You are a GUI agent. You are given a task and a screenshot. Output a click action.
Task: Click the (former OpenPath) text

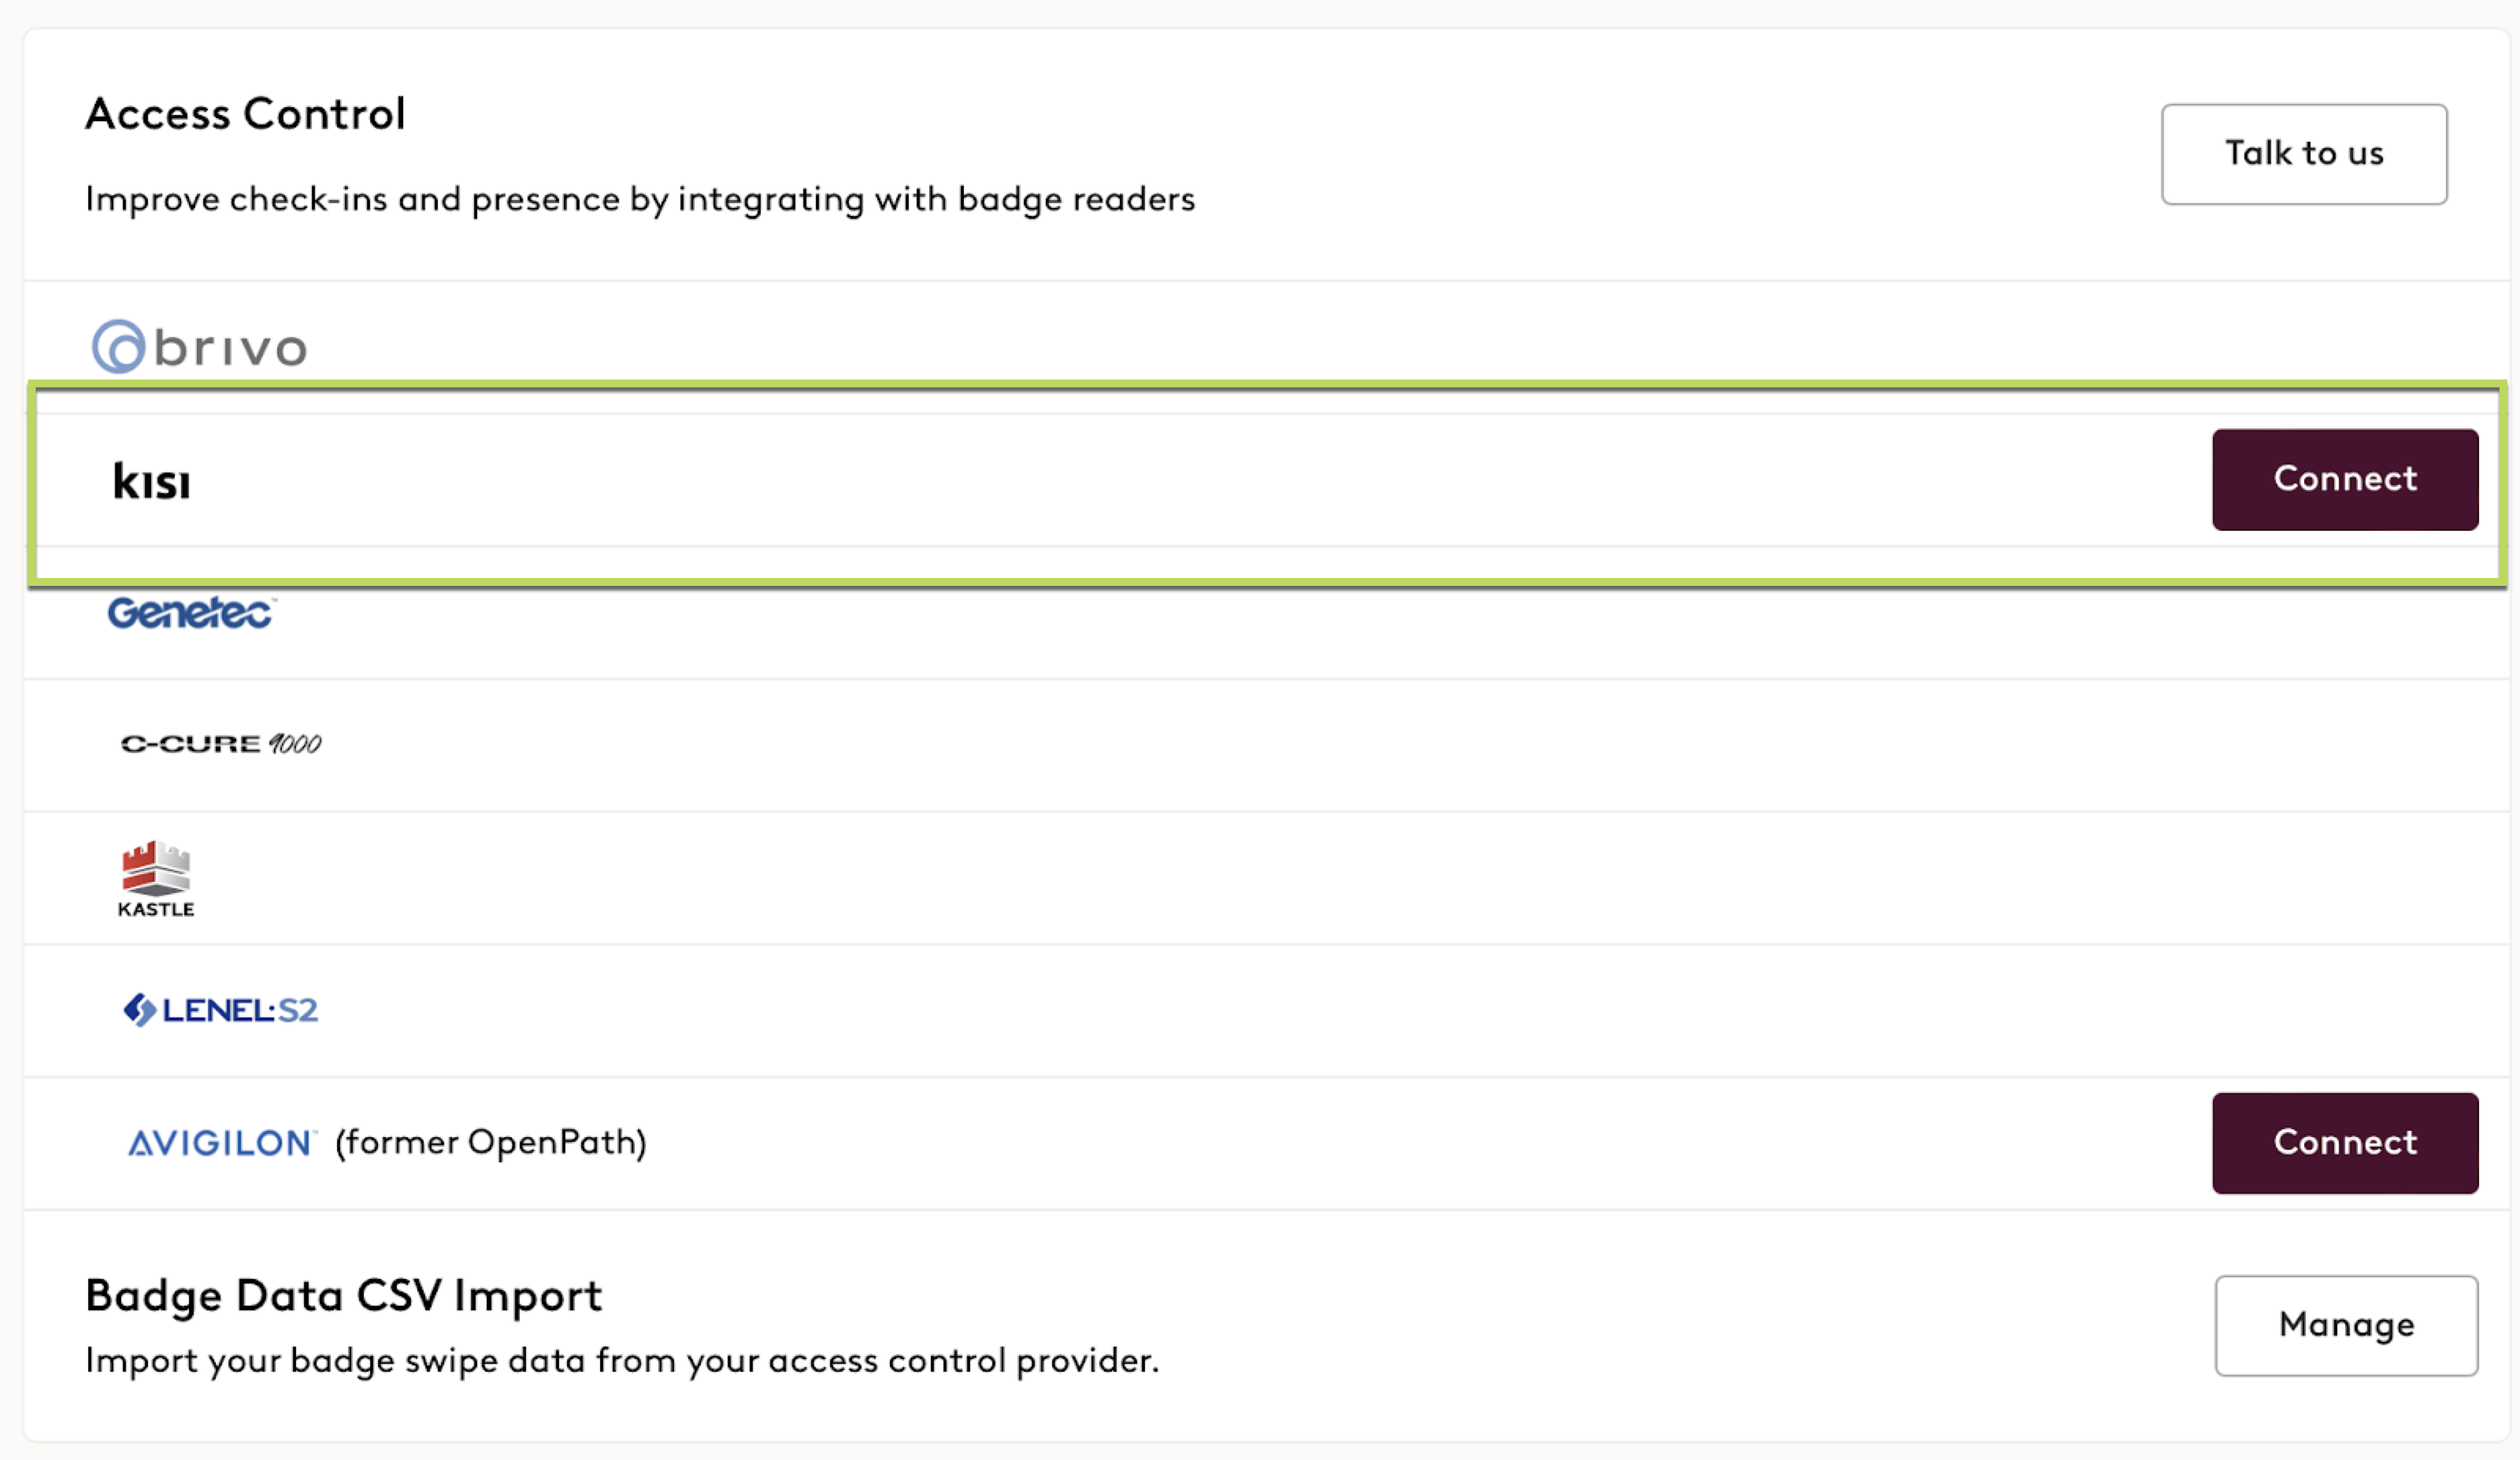[491, 1143]
